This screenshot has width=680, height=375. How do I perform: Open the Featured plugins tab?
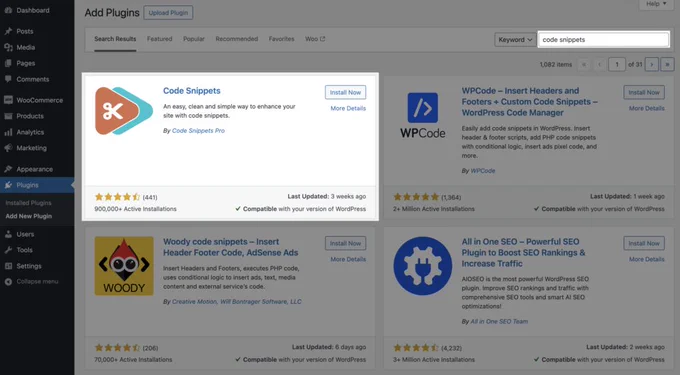pos(160,39)
